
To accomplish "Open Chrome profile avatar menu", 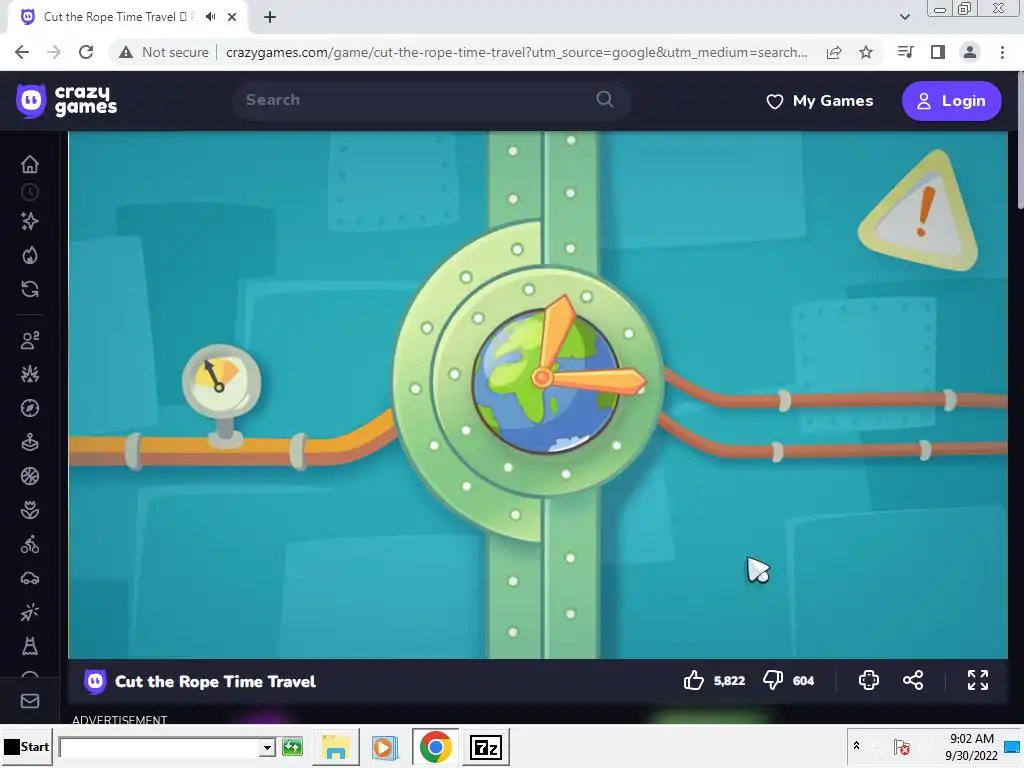I will (x=970, y=52).
